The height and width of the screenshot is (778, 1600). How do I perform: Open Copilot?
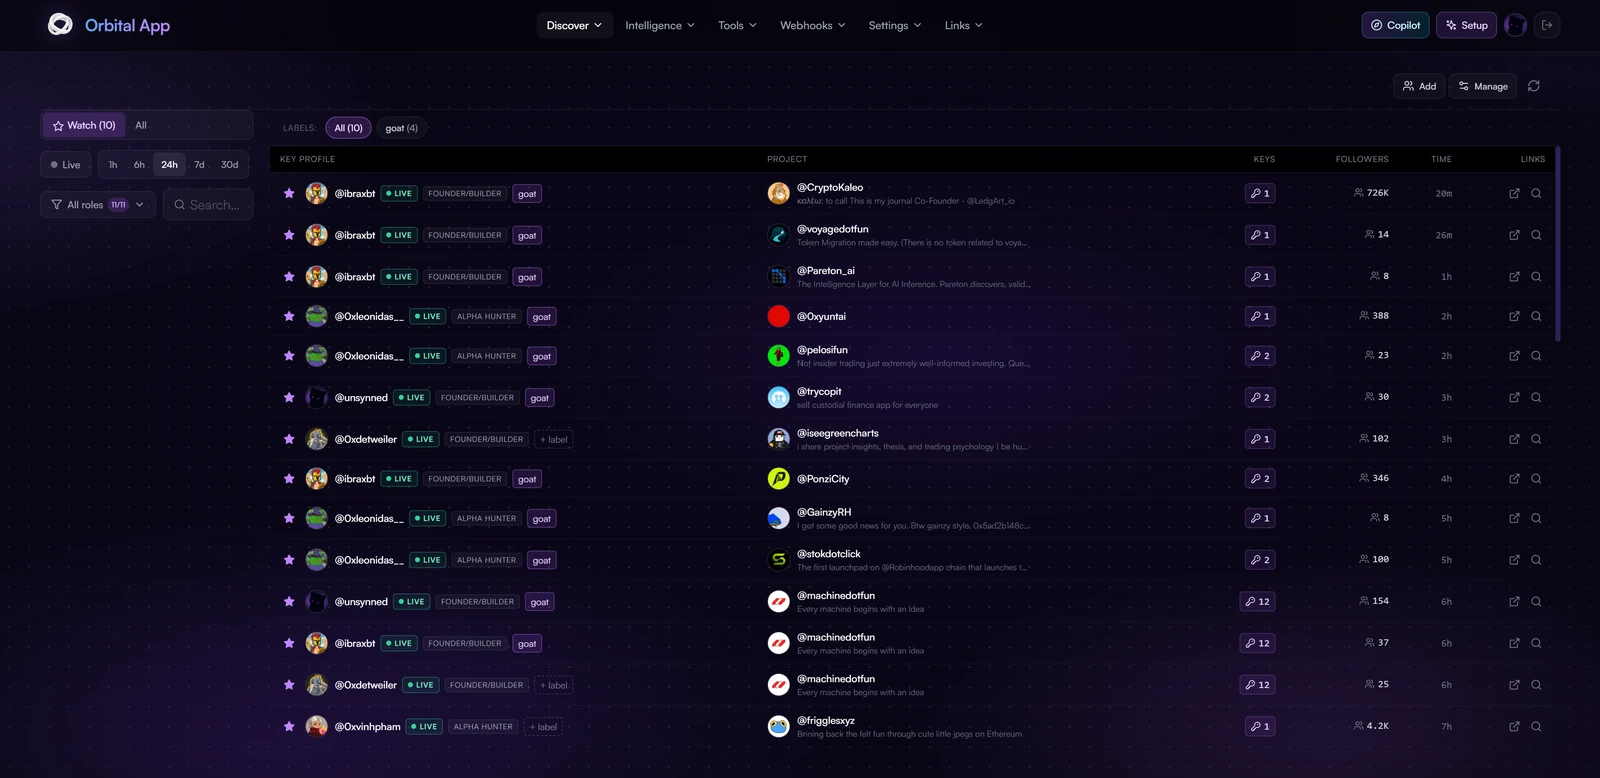[1395, 25]
